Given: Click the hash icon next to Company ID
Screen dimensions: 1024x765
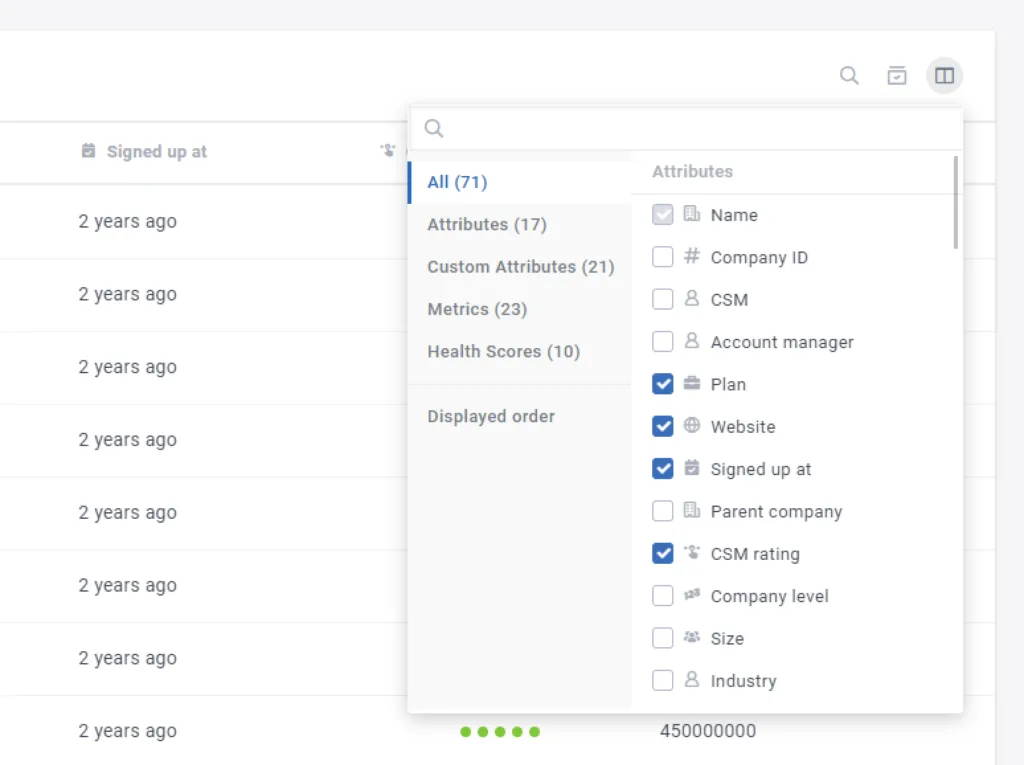Looking at the screenshot, I should (692, 256).
